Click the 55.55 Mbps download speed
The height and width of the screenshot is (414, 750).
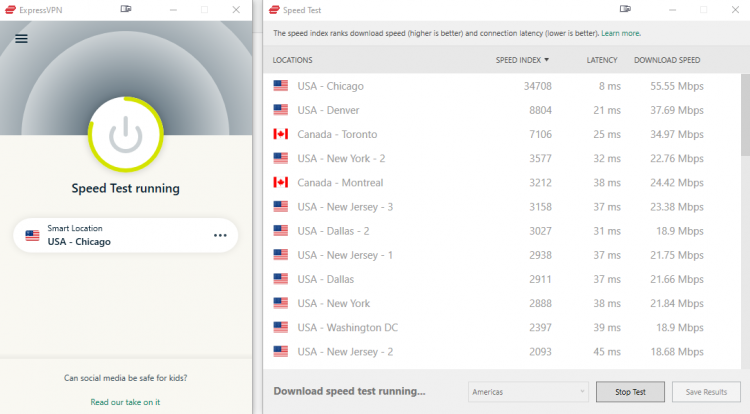677,86
